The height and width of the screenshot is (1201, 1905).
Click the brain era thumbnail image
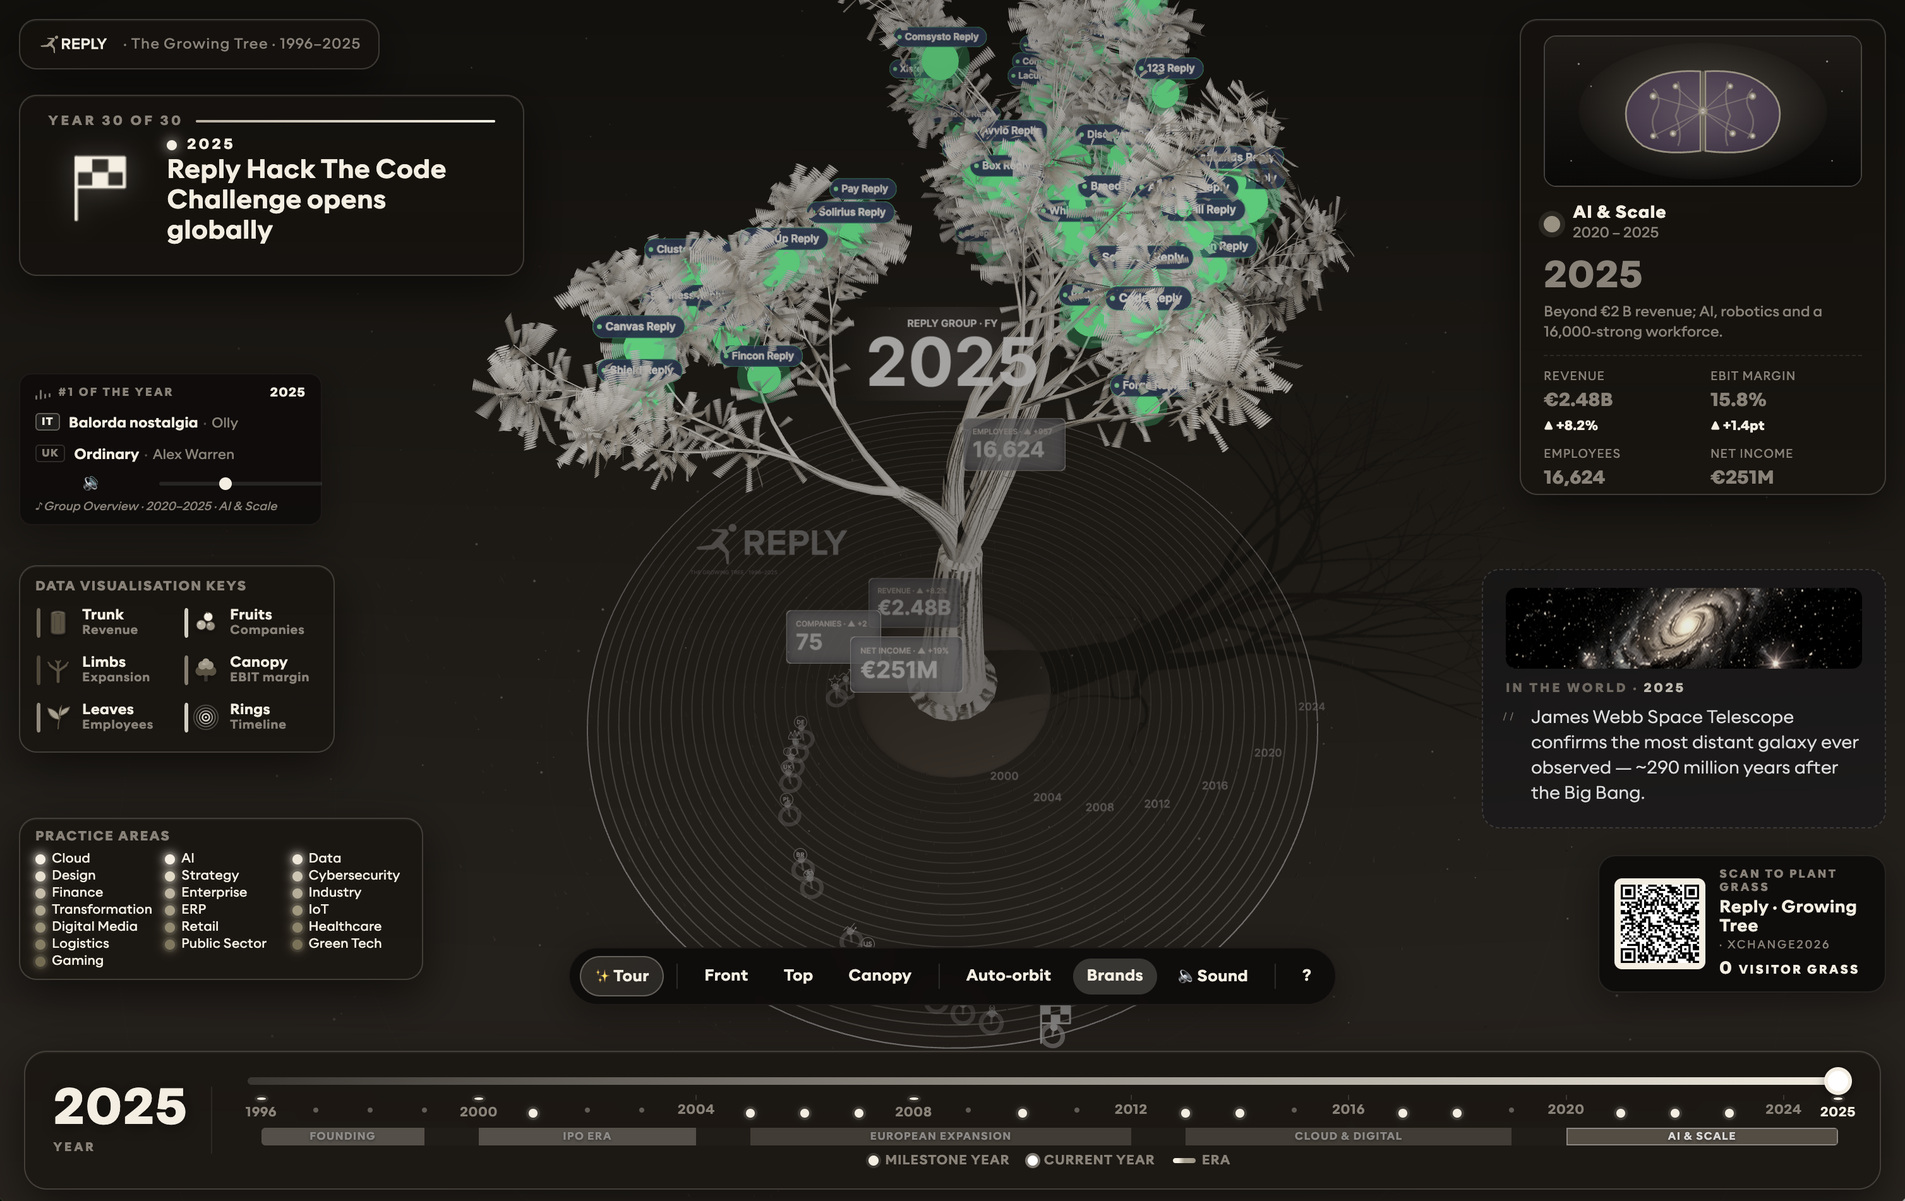point(1702,111)
